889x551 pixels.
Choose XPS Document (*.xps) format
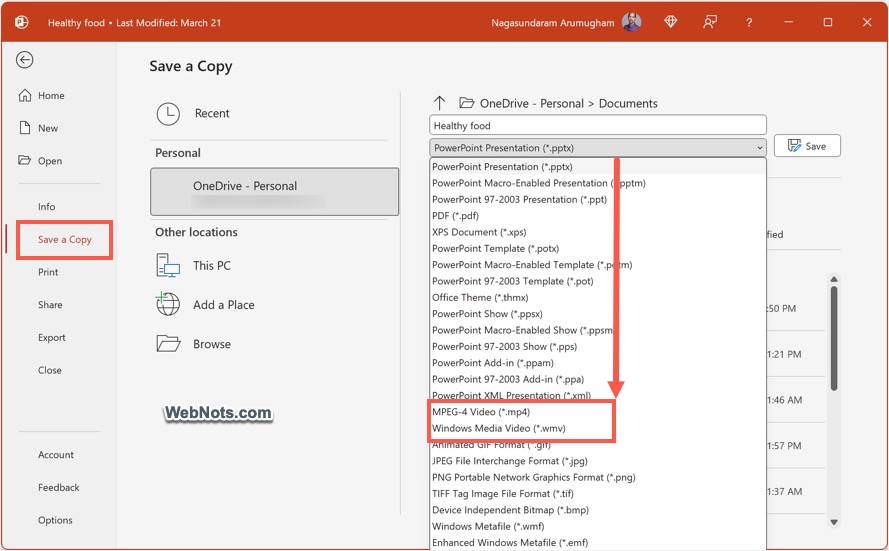coord(598,232)
